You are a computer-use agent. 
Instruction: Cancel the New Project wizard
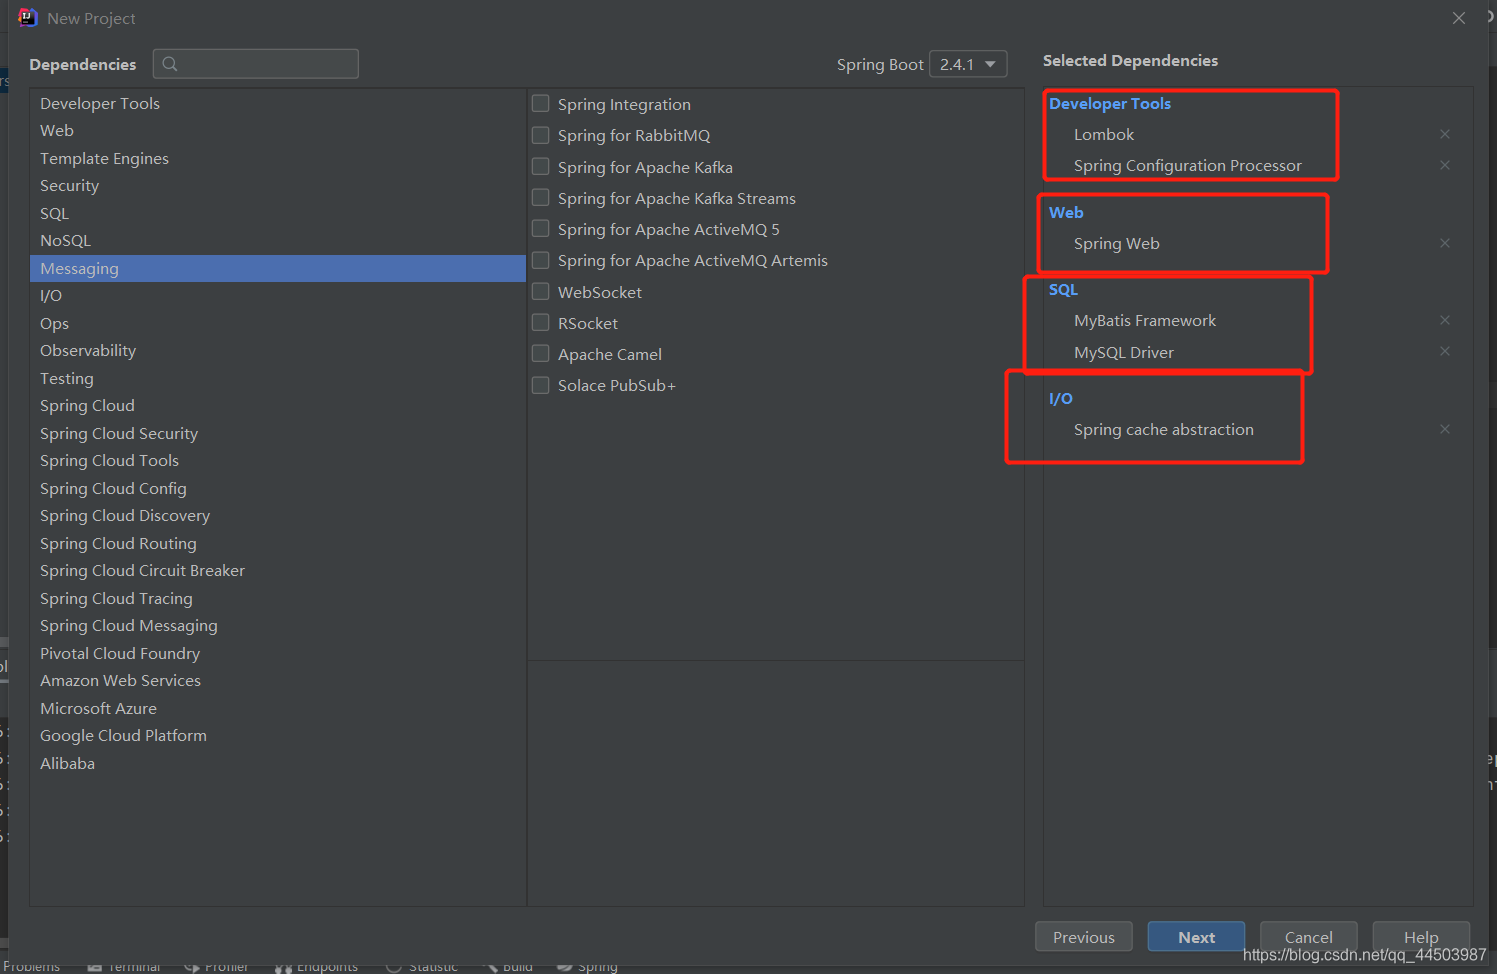coord(1308,937)
